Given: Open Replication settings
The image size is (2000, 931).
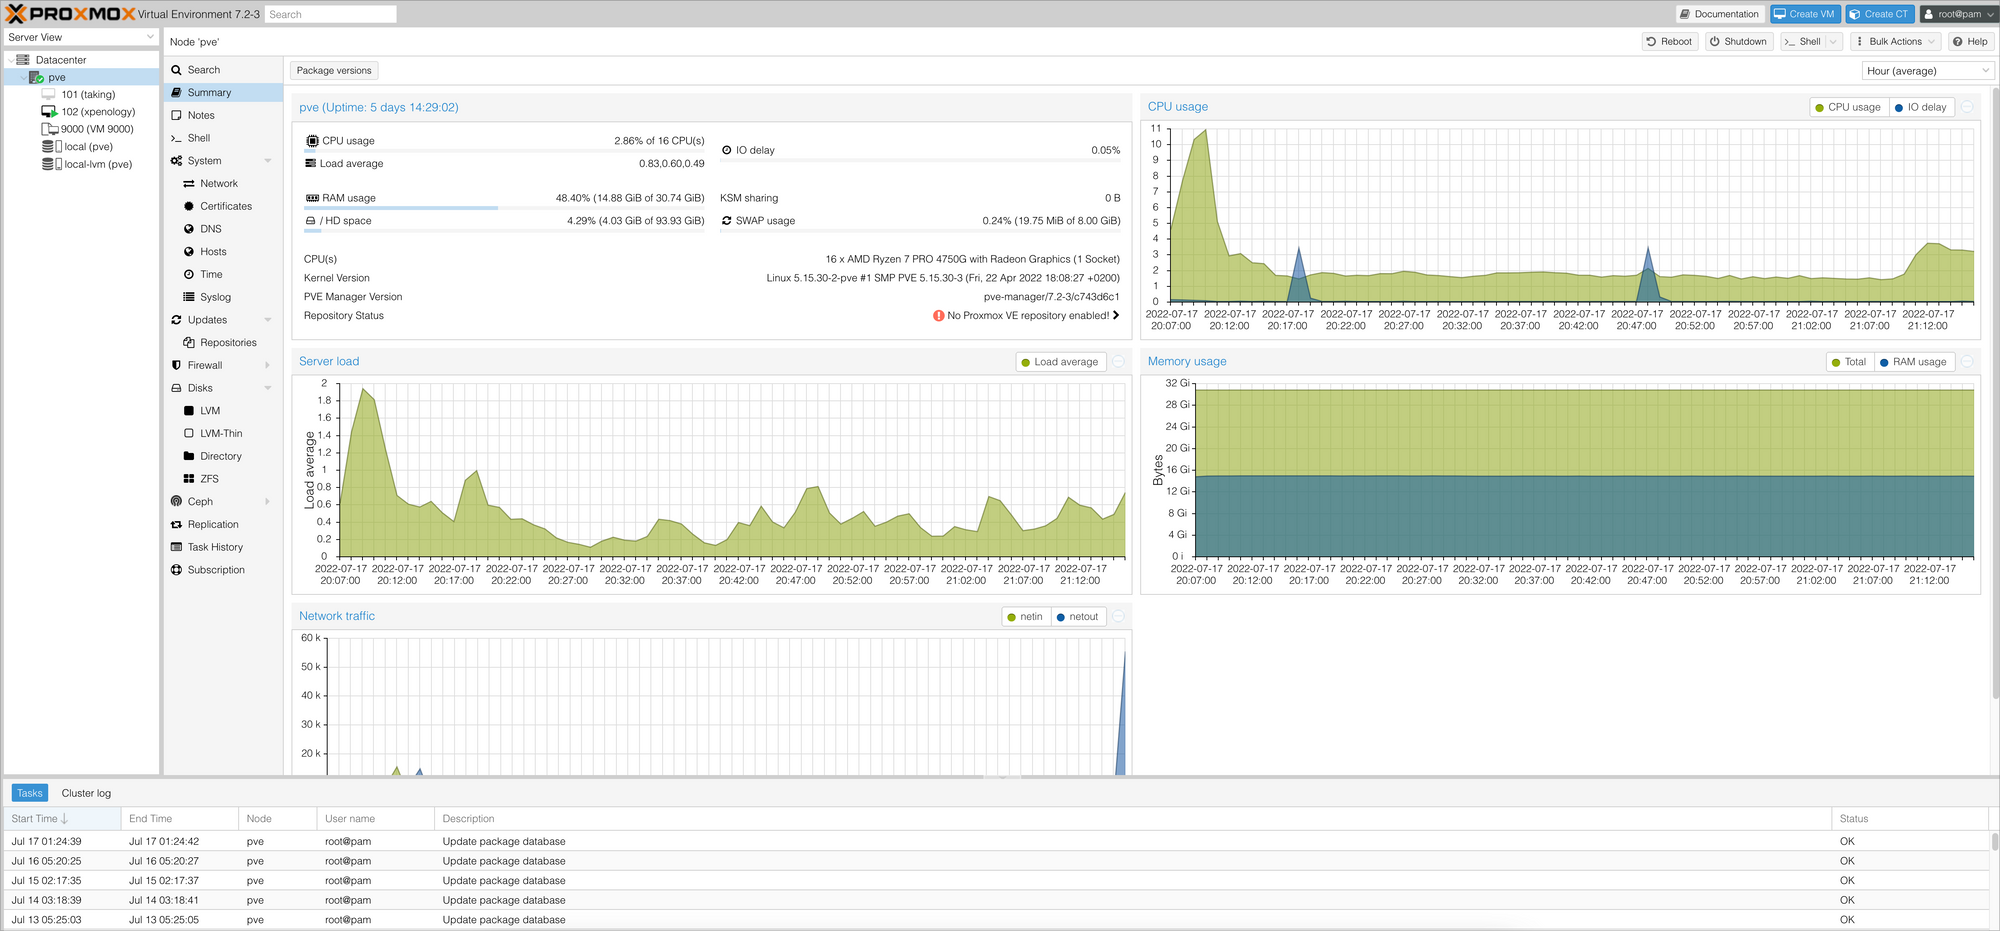Looking at the screenshot, I should pos(213,525).
